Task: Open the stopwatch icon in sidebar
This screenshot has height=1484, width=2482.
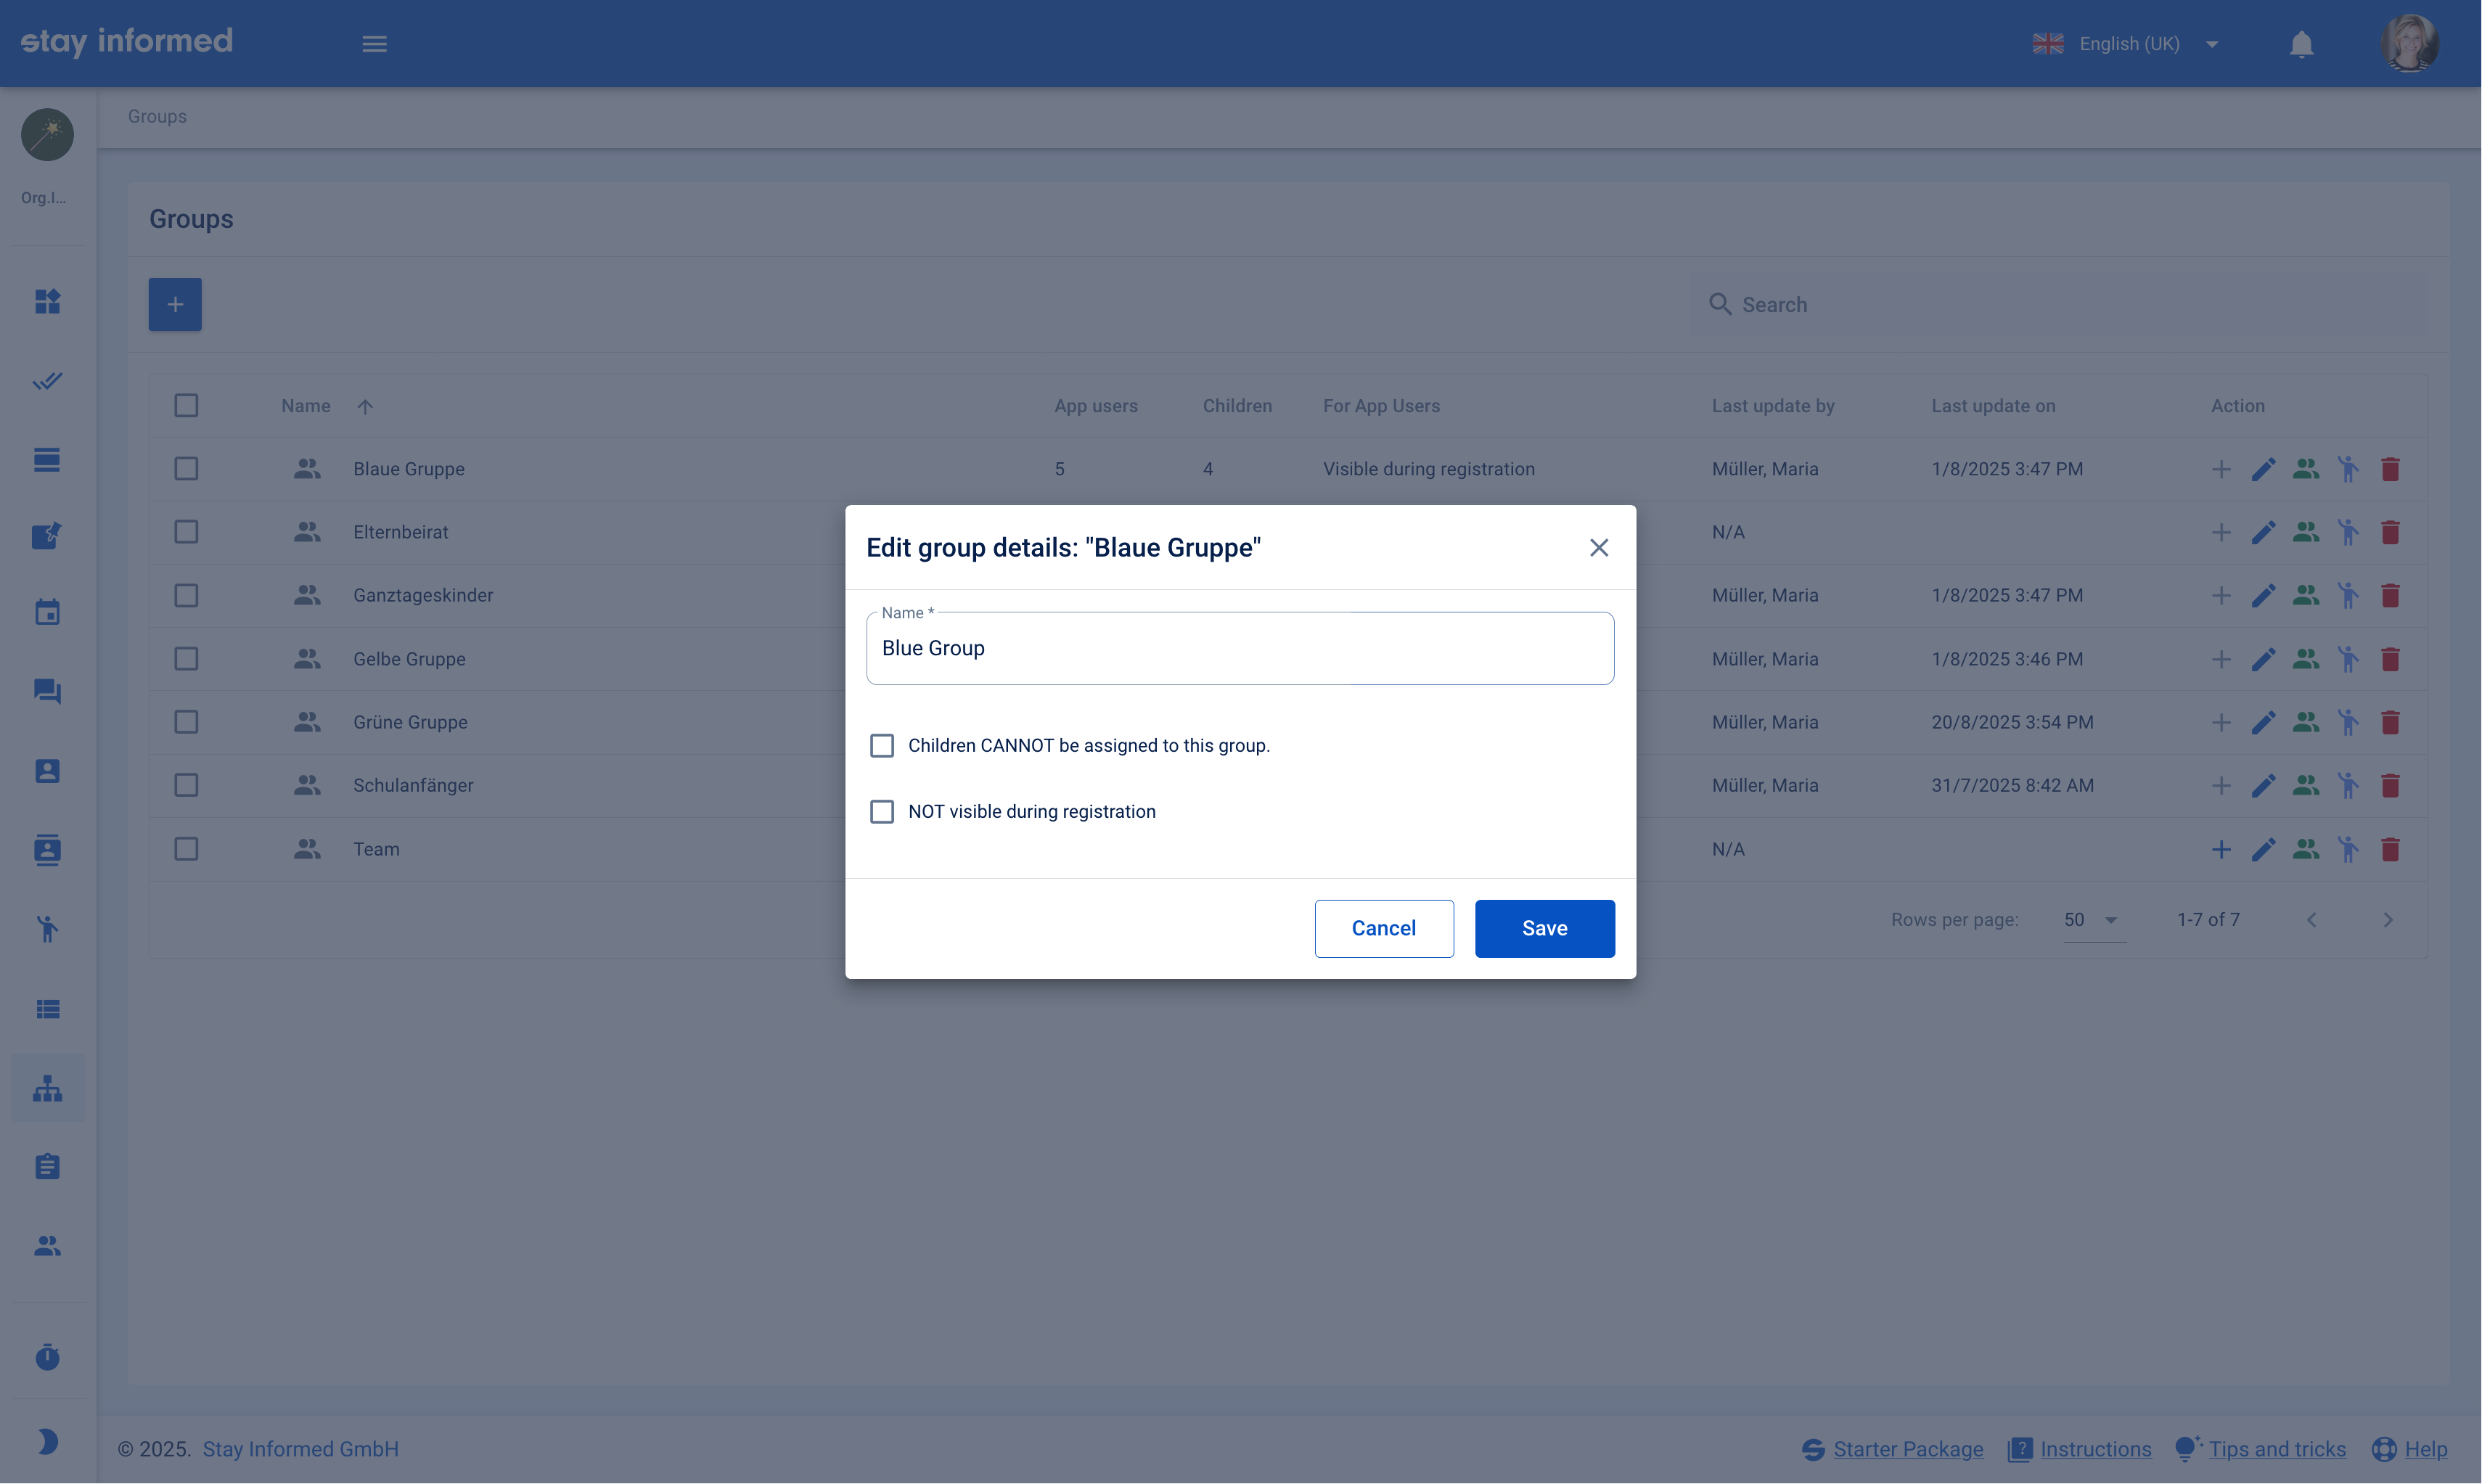Action: [47, 1357]
